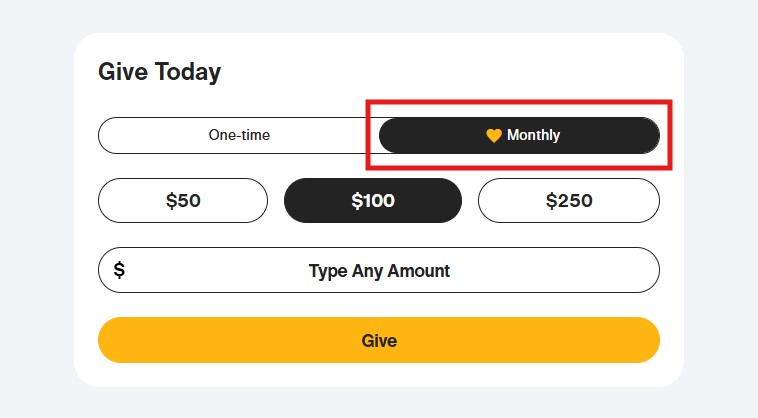
Task: Keep the highlighted $100 amount selected
Action: 373,200
